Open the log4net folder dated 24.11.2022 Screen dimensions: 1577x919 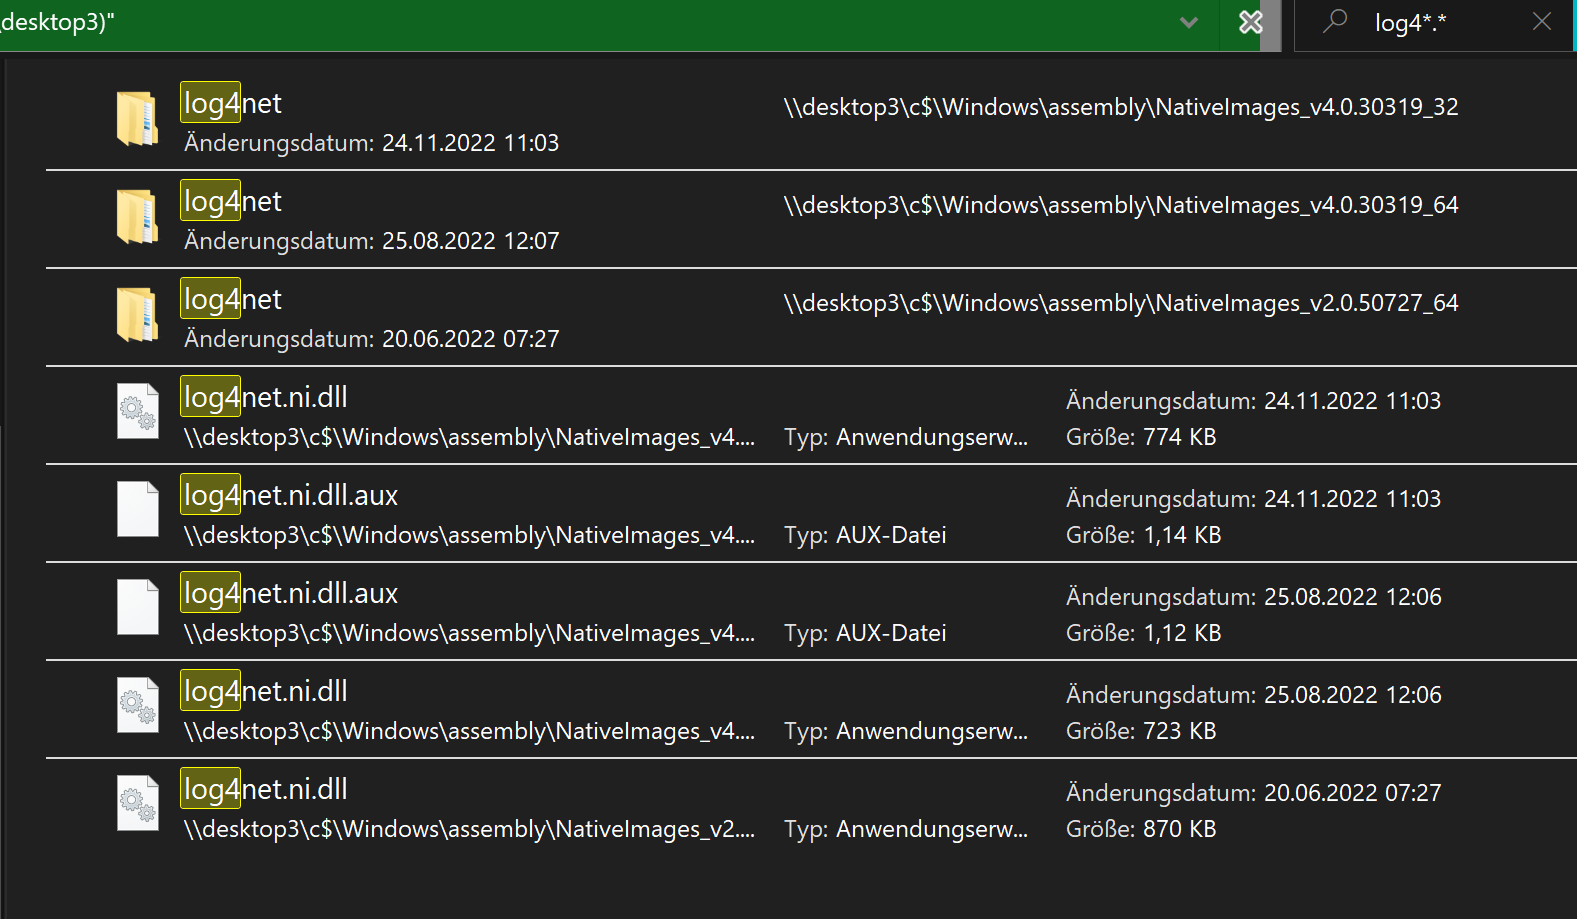coord(137,120)
